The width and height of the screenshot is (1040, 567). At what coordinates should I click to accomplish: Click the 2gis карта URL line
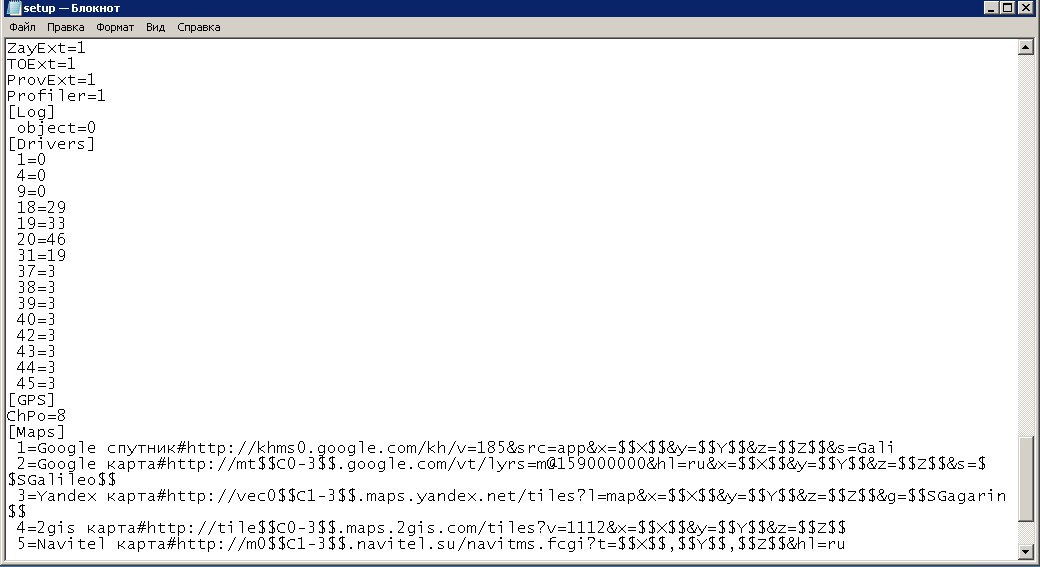pos(431,528)
